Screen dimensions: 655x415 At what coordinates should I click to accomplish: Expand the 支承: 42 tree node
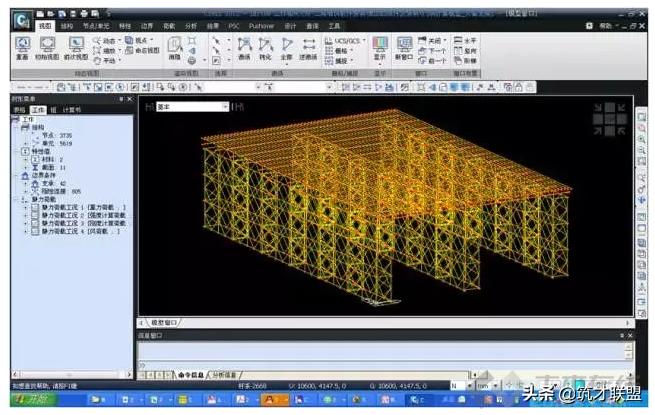[26, 183]
